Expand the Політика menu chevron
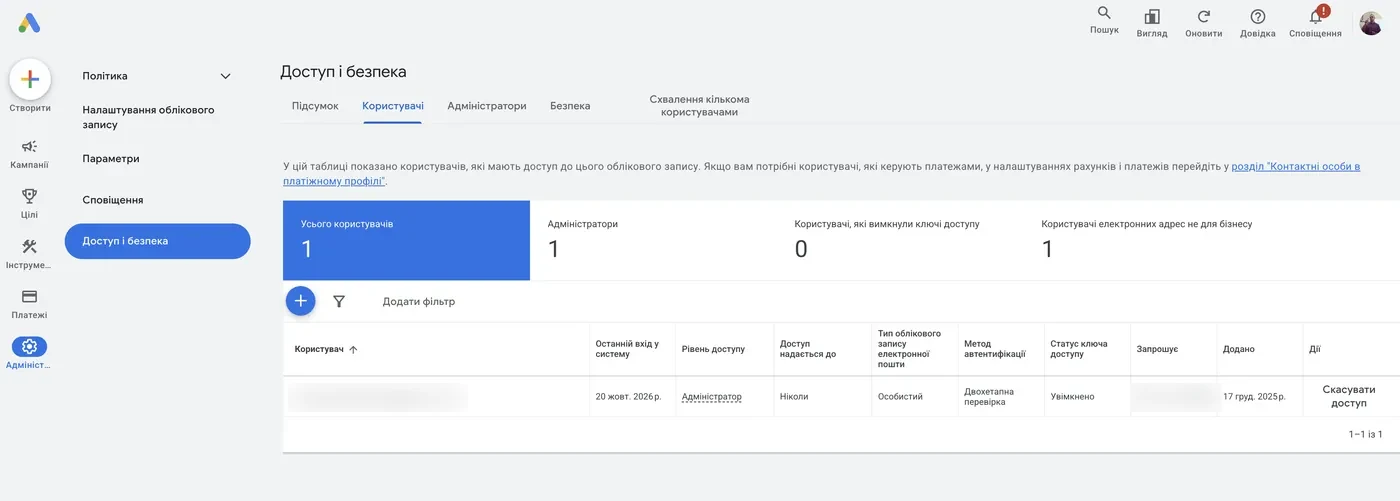This screenshot has width=1400, height=501. pos(225,76)
